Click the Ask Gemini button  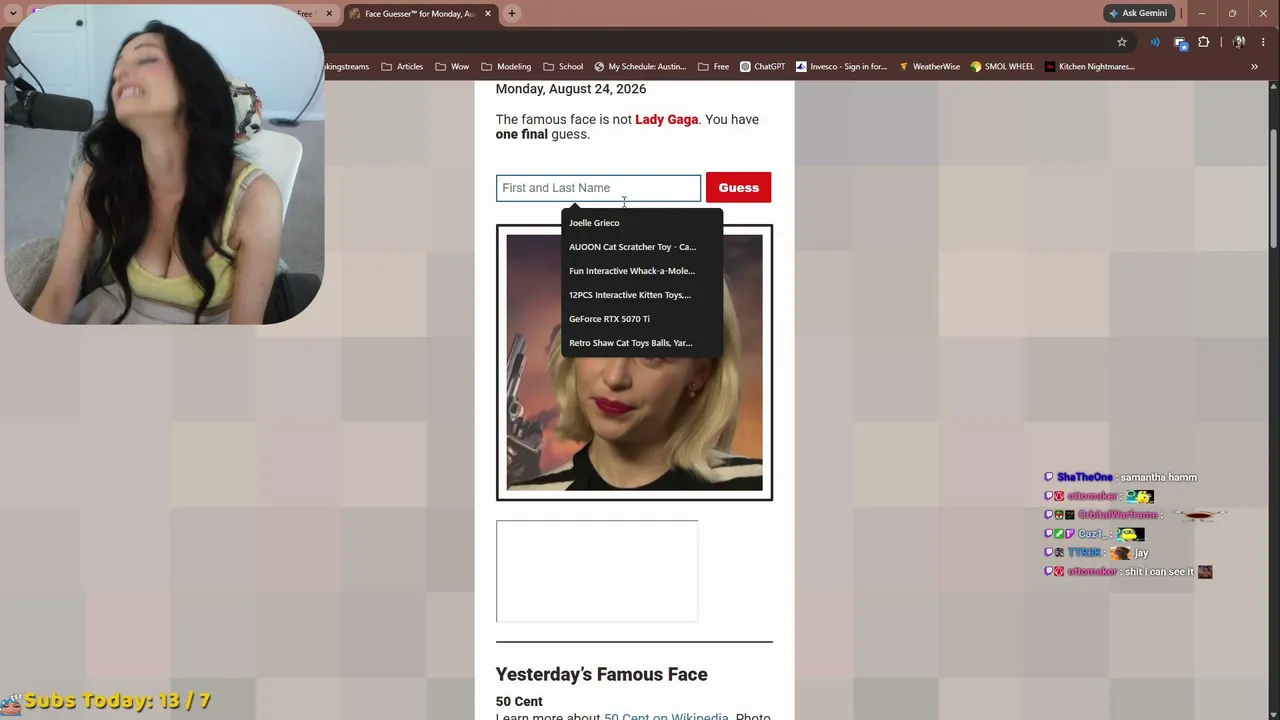(1137, 13)
